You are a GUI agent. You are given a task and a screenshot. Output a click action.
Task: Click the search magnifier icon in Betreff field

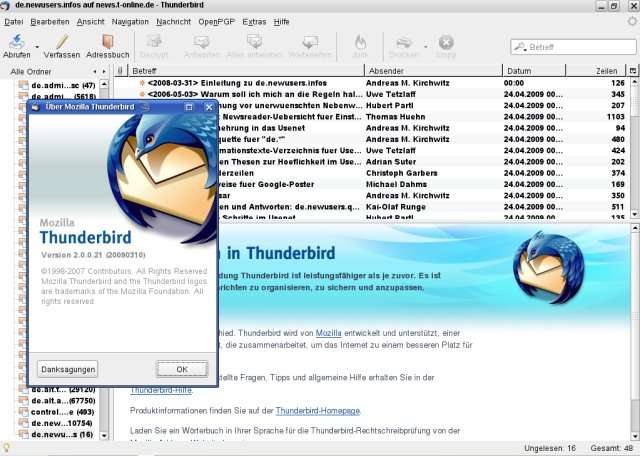tap(520, 47)
